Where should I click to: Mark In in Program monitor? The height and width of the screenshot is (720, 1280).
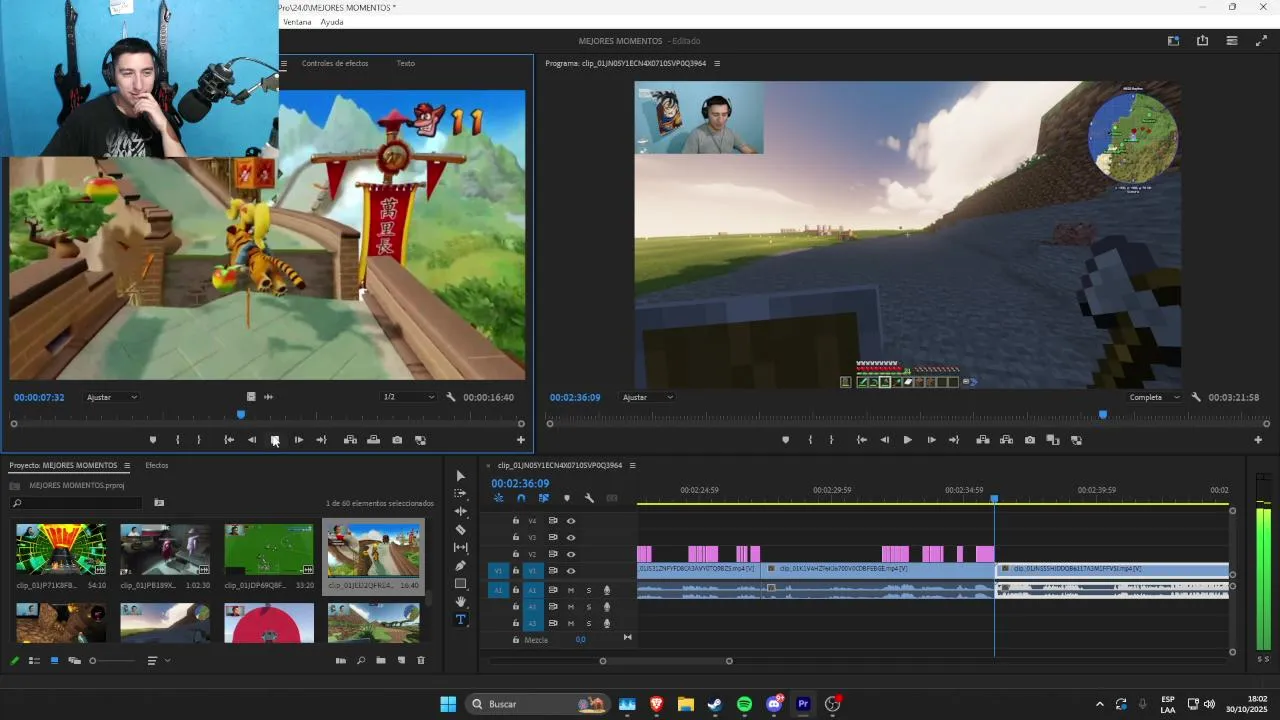point(810,440)
